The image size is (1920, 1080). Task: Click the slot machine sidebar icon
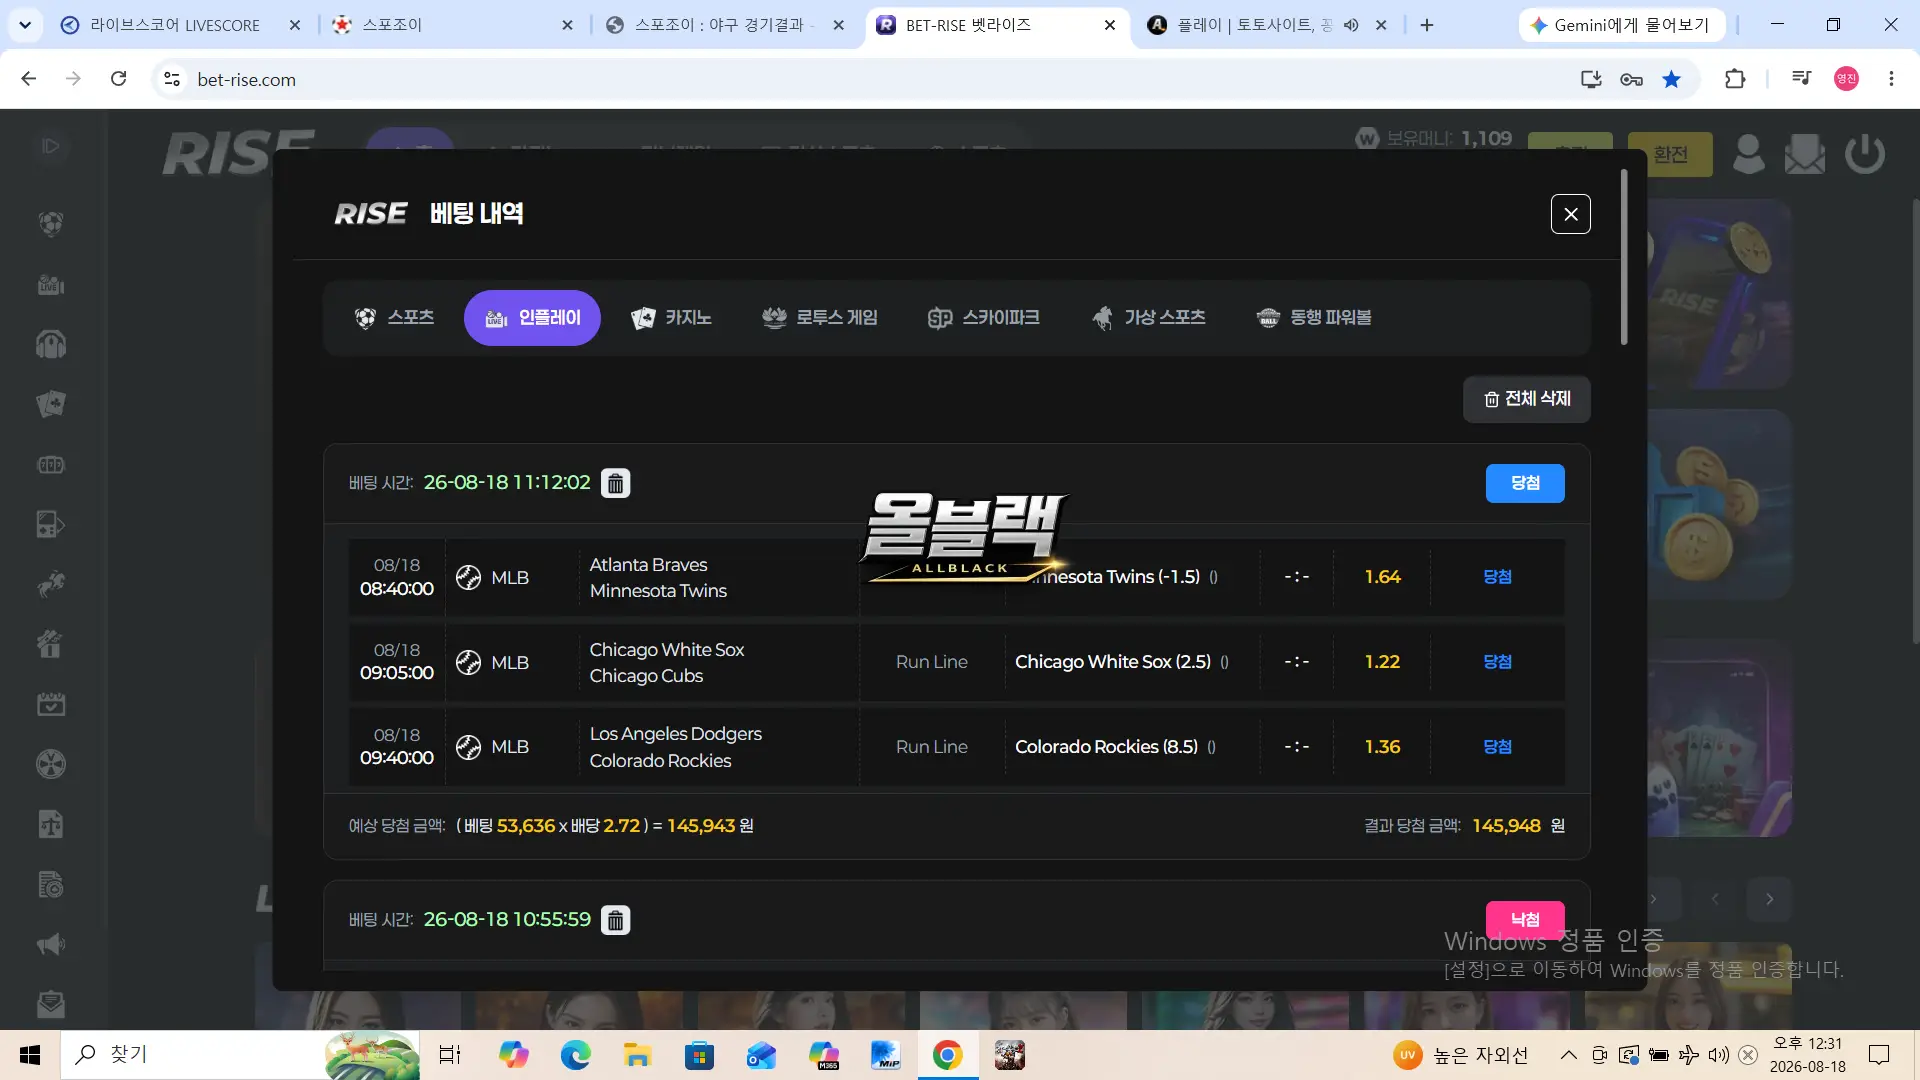click(51, 465)
